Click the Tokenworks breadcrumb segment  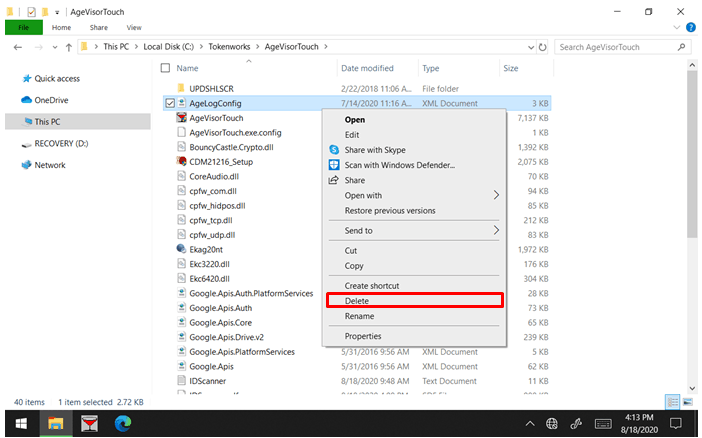[229, 47]
